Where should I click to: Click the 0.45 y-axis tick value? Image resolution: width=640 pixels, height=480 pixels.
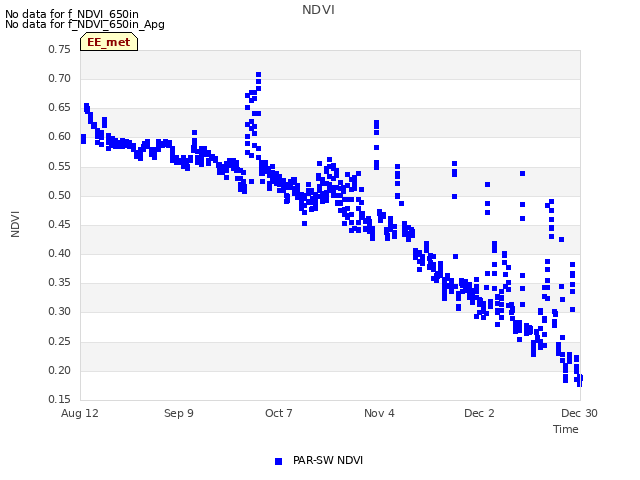tap(60, 224)
